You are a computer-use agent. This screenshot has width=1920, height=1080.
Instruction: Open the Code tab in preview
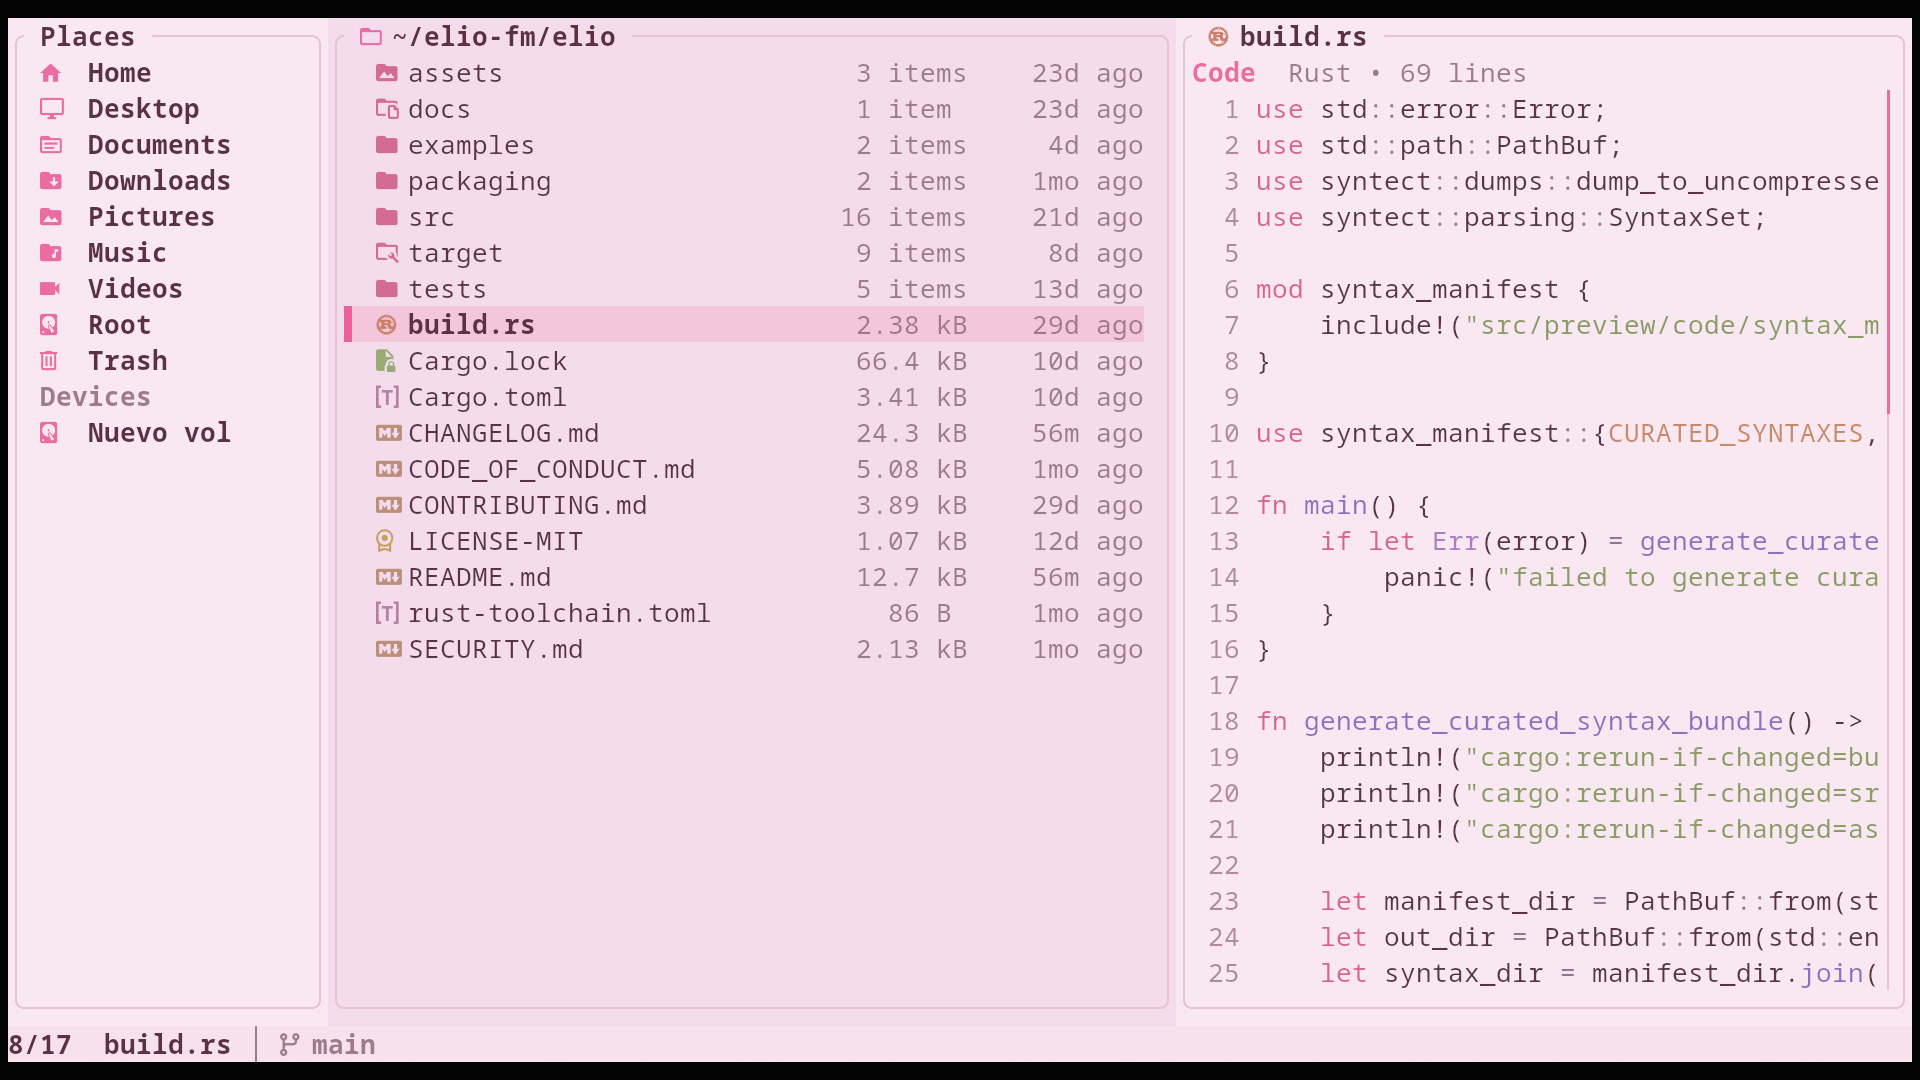[x=1223, y=73]
